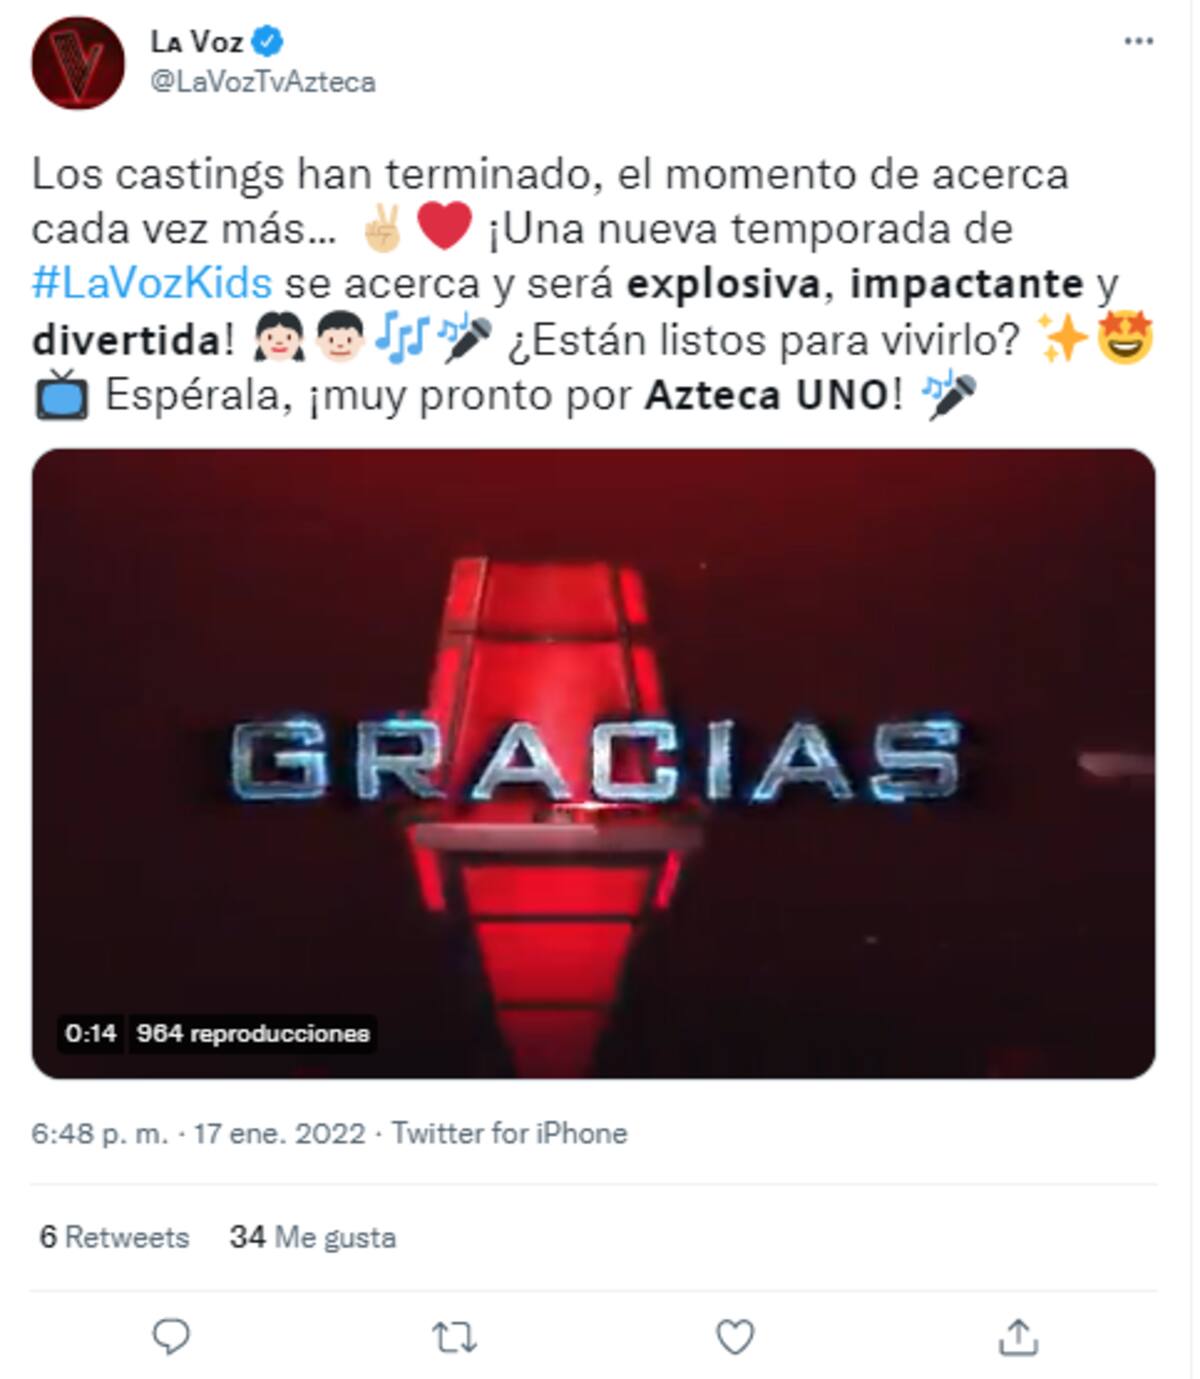Open the 17 ene. 2022 date link

coord(279,1133)
